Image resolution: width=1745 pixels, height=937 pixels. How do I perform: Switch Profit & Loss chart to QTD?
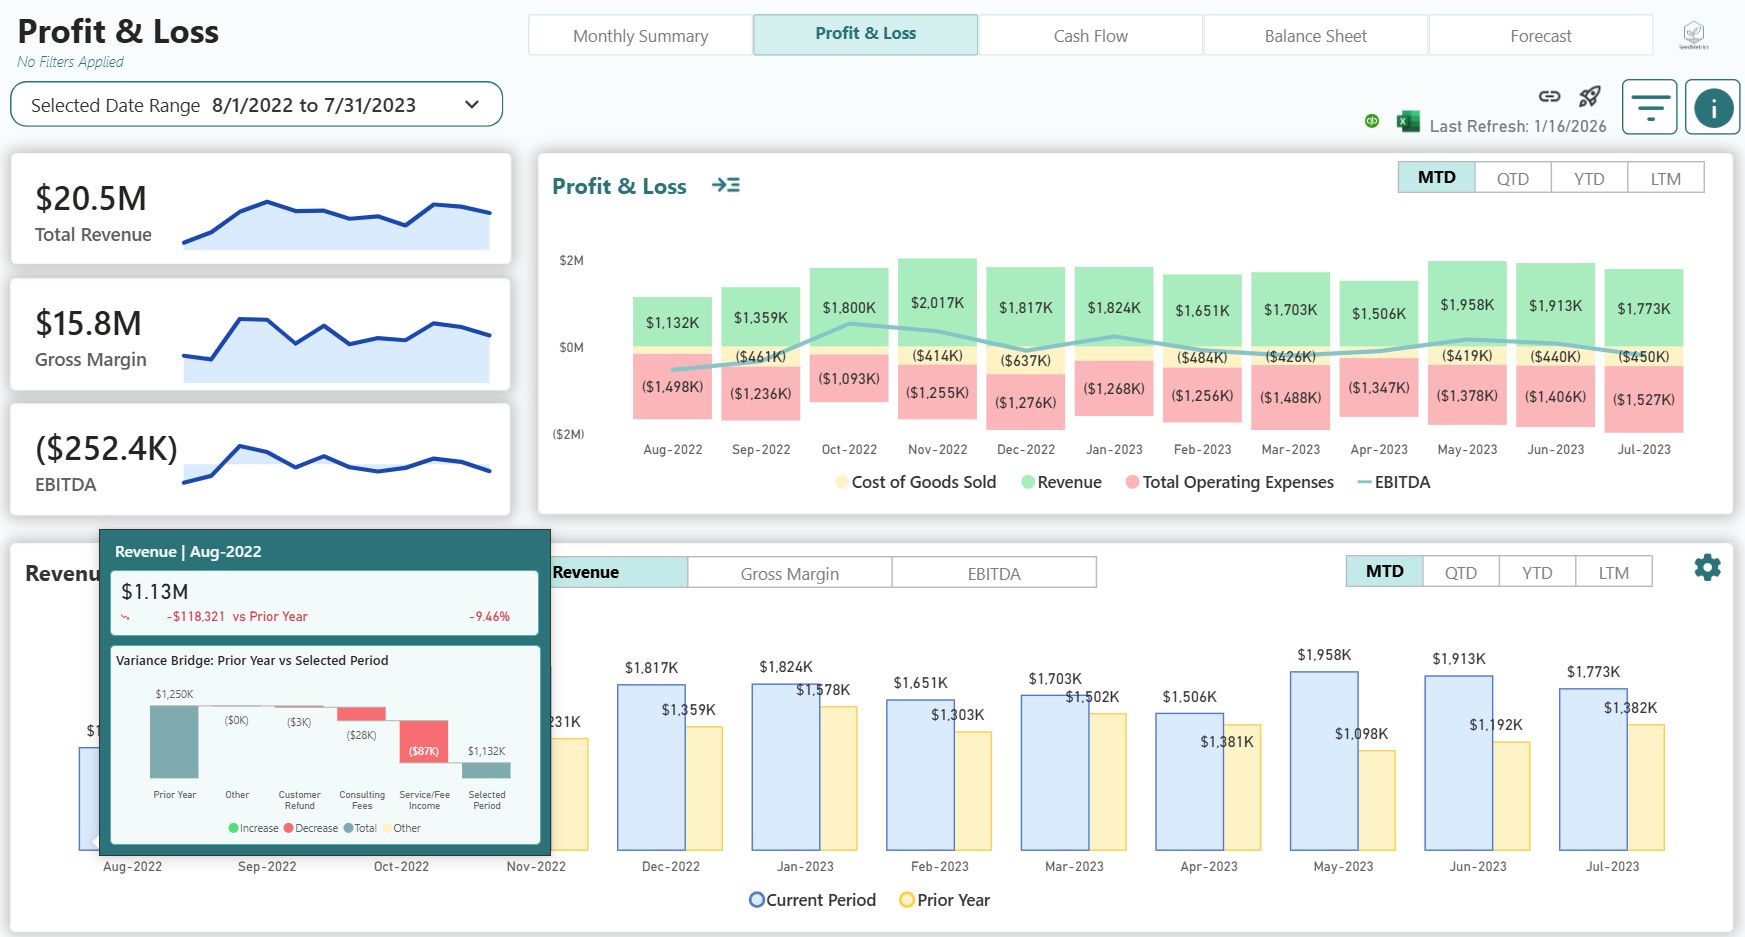tap(1512, 178)
